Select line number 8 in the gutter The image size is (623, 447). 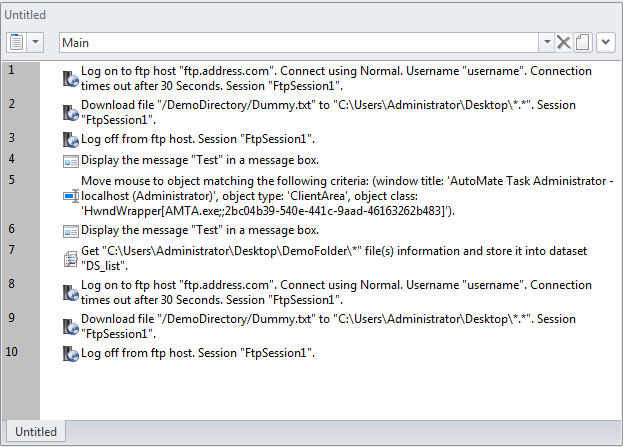[x=11, y=284]
